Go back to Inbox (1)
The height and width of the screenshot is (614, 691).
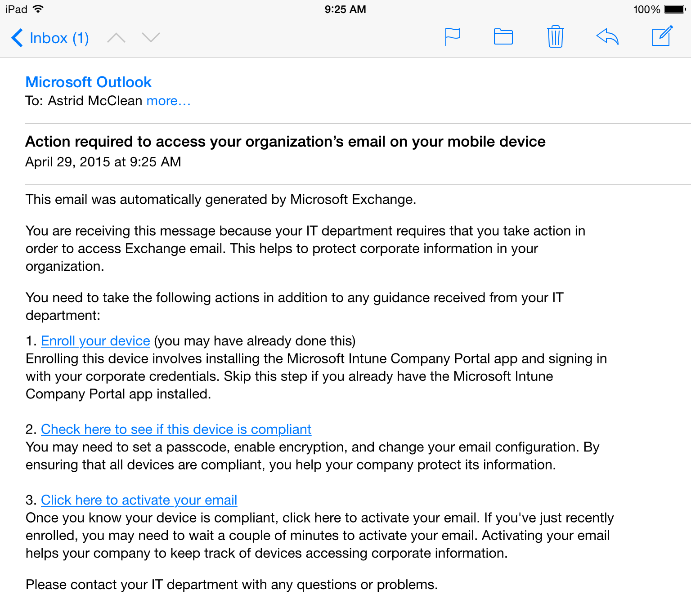point(50,38)
